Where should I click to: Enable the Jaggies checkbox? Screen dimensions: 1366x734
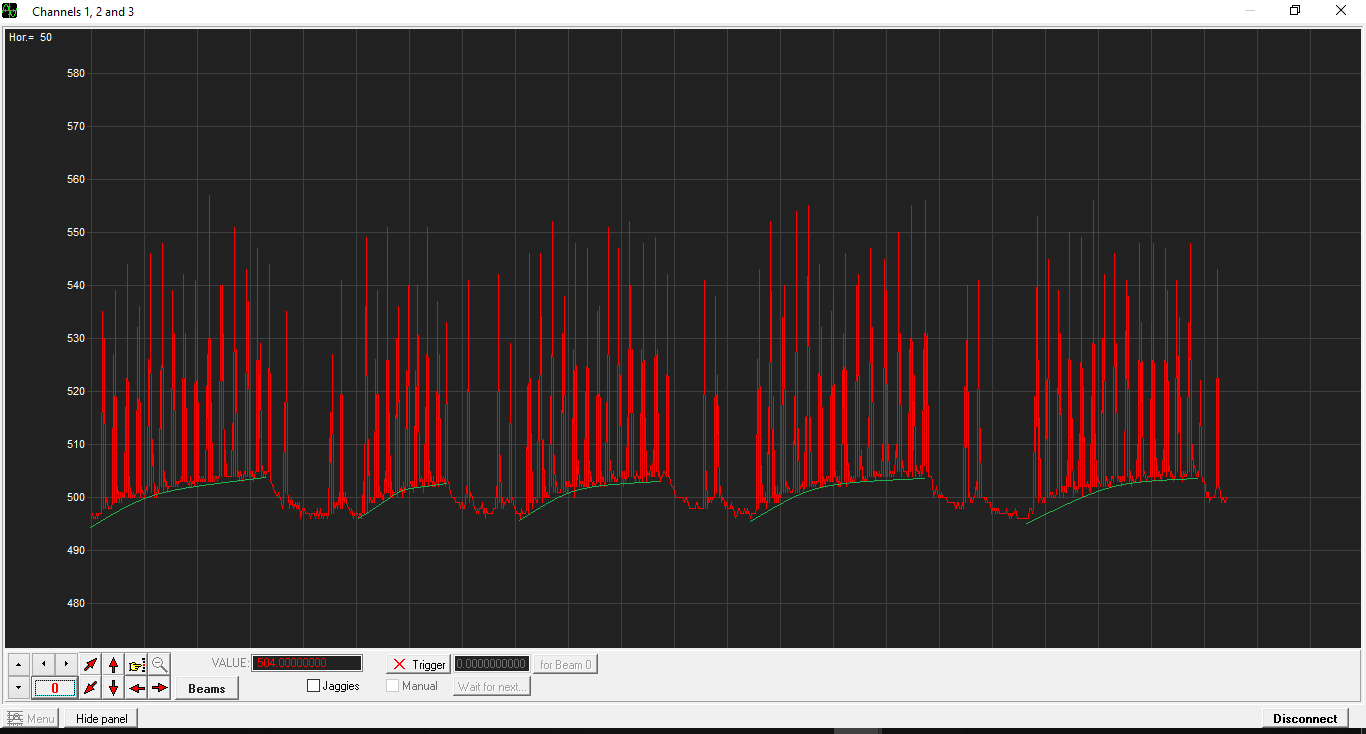(x=314, y=686)
